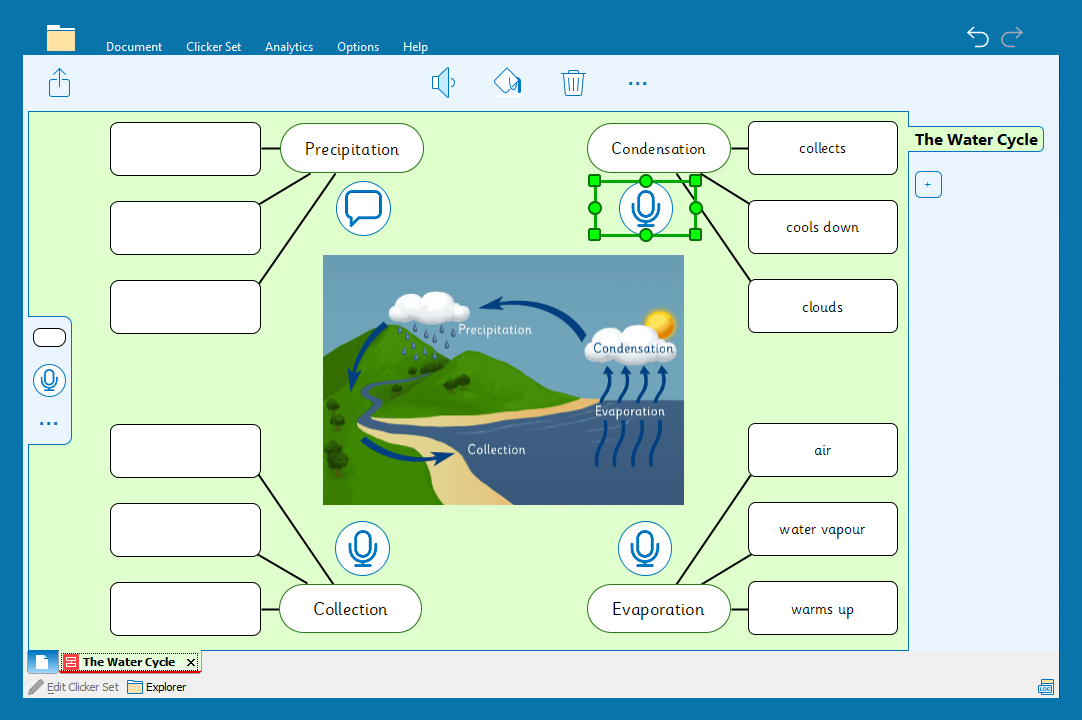The image size is (1082, 720).
Task: Click the trash can delete icon
Action: pos(573,82)
